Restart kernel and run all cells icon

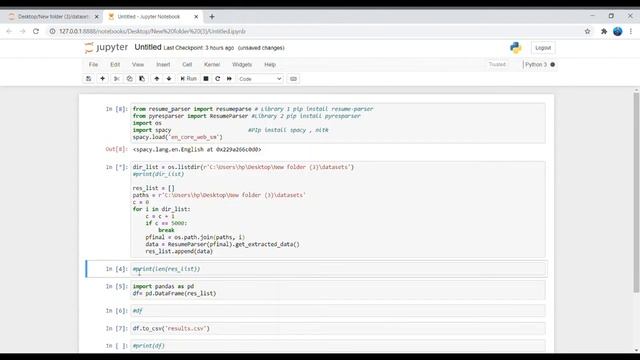pyautogui.click(x=229, y=79)
